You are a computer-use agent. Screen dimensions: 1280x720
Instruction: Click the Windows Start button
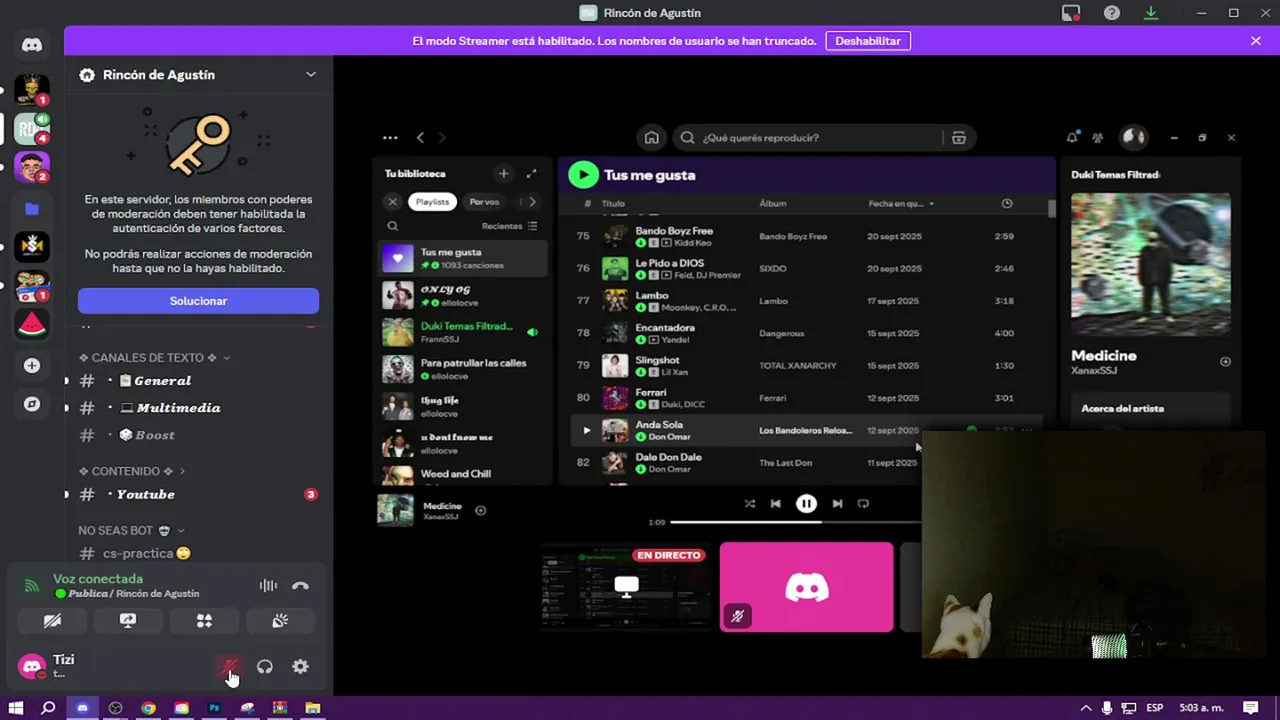click(x=16, y=708)
